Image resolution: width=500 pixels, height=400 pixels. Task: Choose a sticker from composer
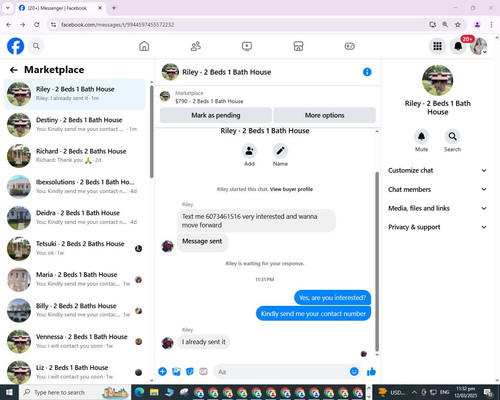pos(190,371)
